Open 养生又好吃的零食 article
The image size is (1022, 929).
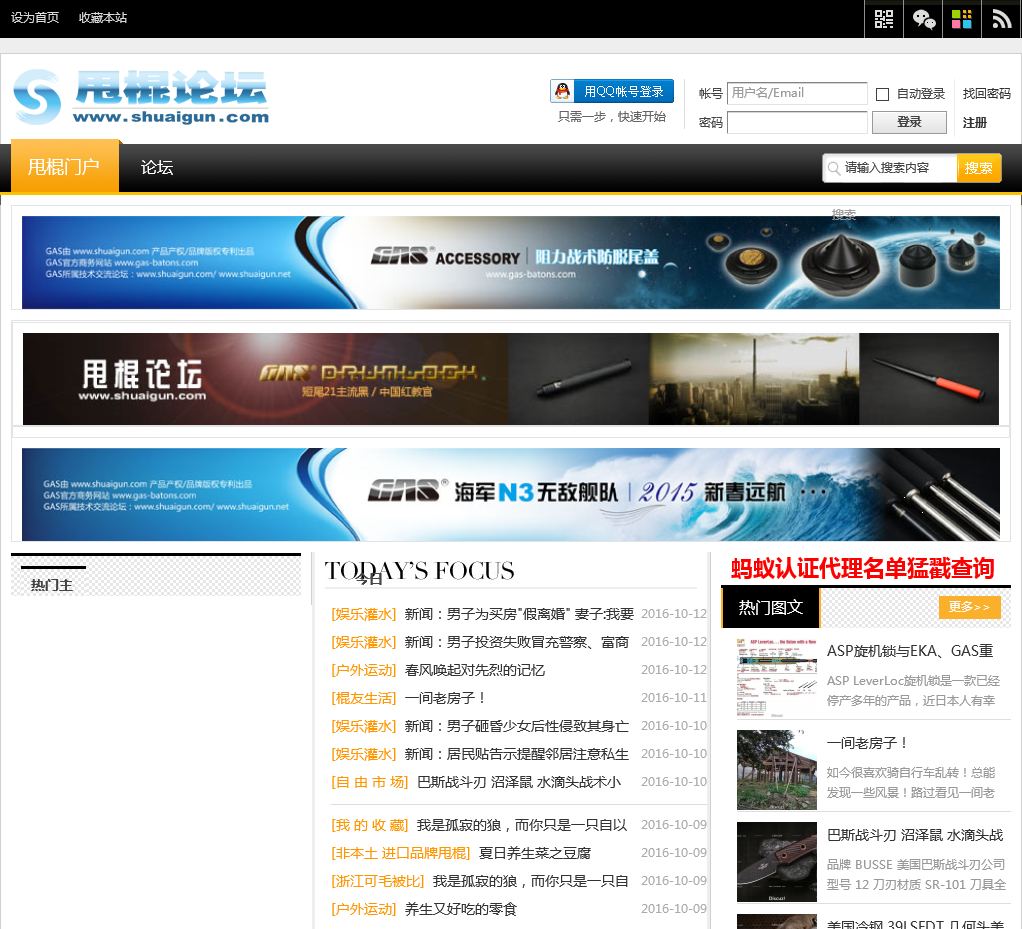click(460, 909)
